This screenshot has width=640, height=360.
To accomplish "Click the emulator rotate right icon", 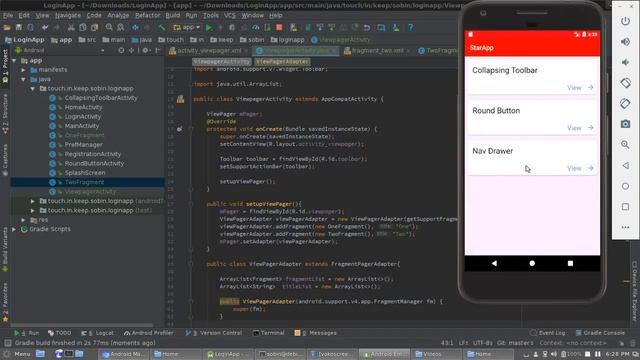I will coord(625,103).
